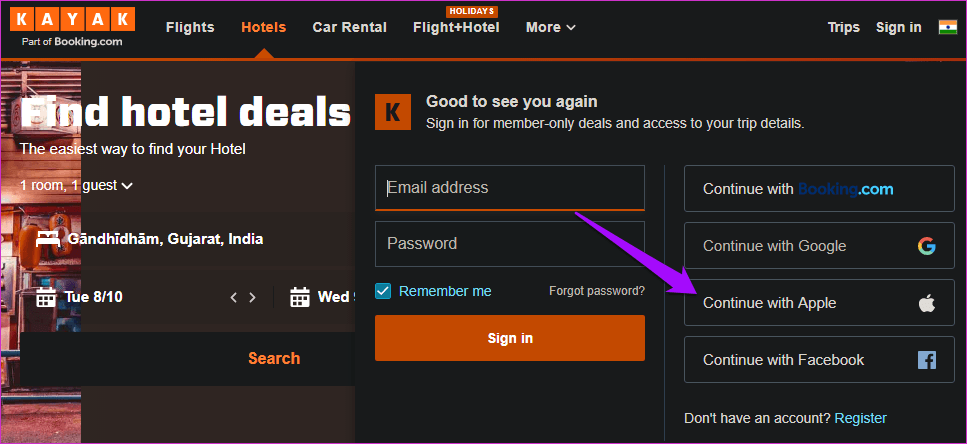Image resolution: width=967 pixels, height=444 pixels.
Task: Open the Forgot password link
Action: pyautogui.click(x=597, y=290)
